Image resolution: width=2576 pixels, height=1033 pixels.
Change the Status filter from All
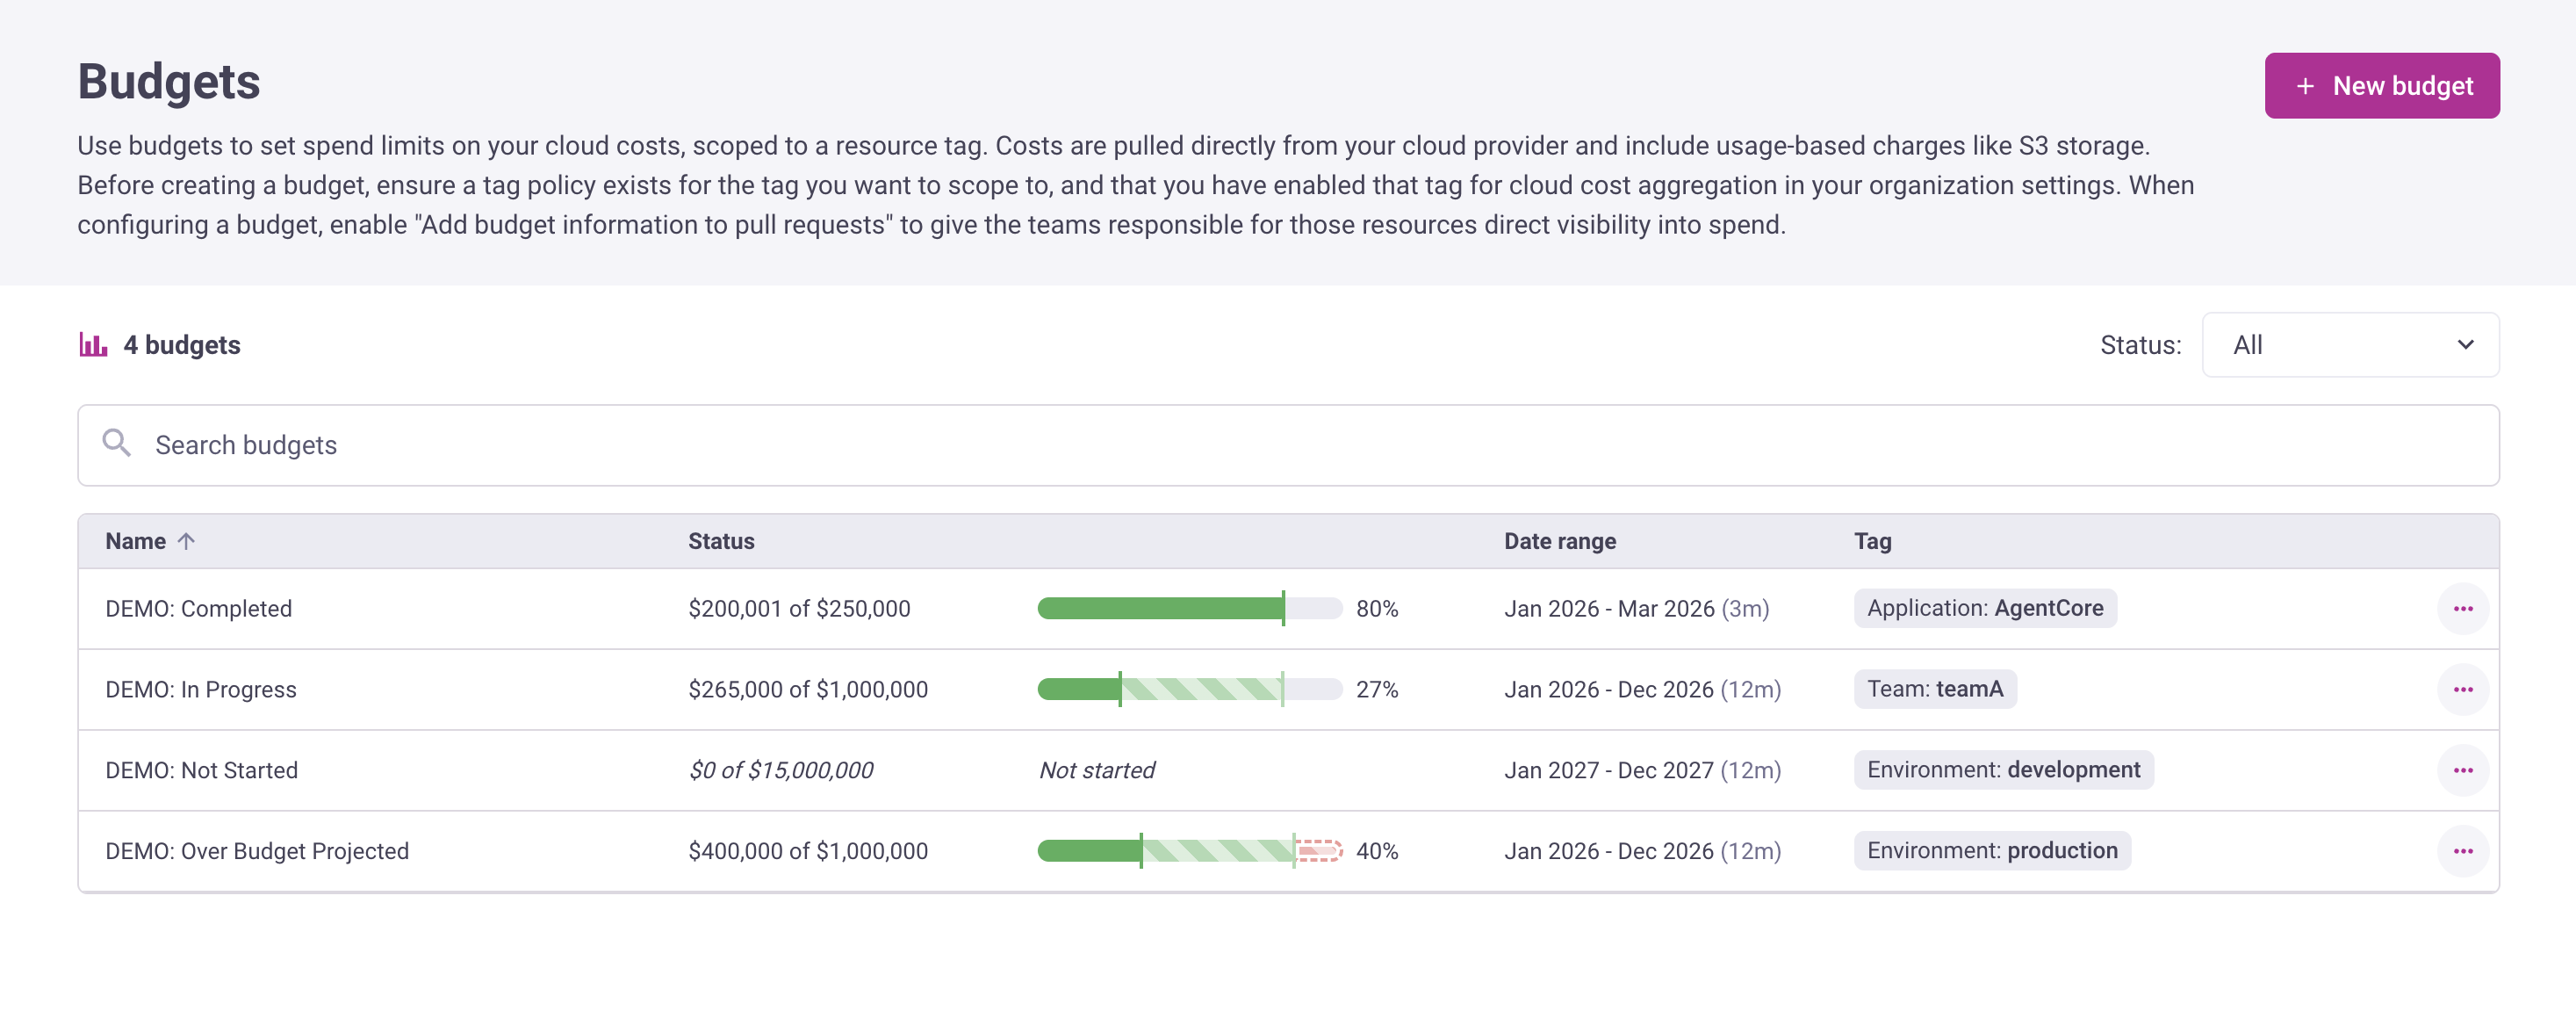(2350, 344)
